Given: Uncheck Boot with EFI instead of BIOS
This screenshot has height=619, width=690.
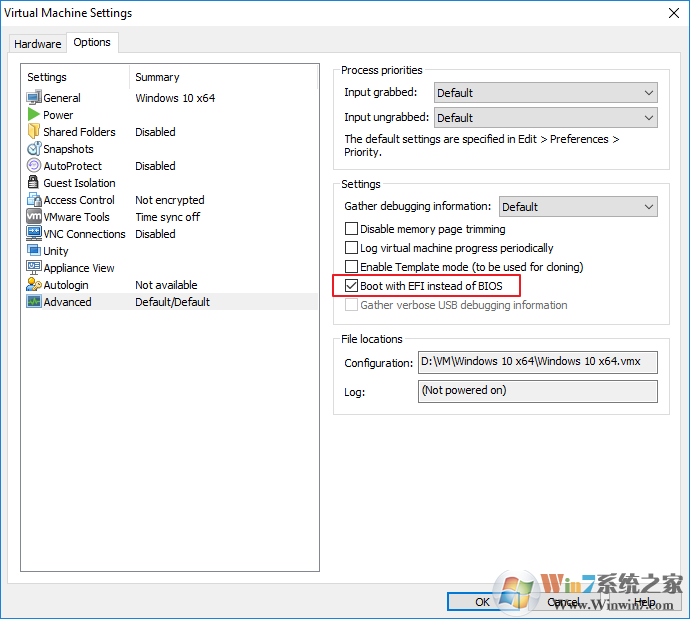Looking at the screenshot, I should pyautogui.click(x=351, y=286).
